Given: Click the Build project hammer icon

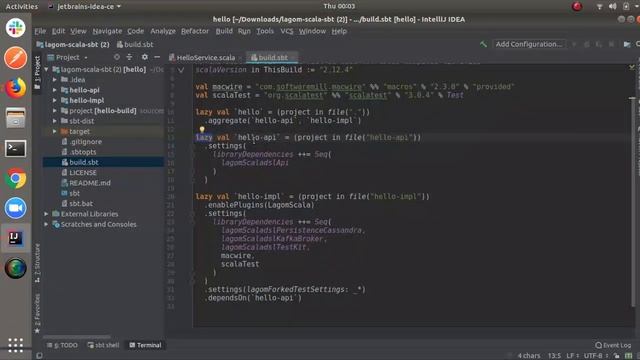Looking at the screenshot, I should (483, 44).
